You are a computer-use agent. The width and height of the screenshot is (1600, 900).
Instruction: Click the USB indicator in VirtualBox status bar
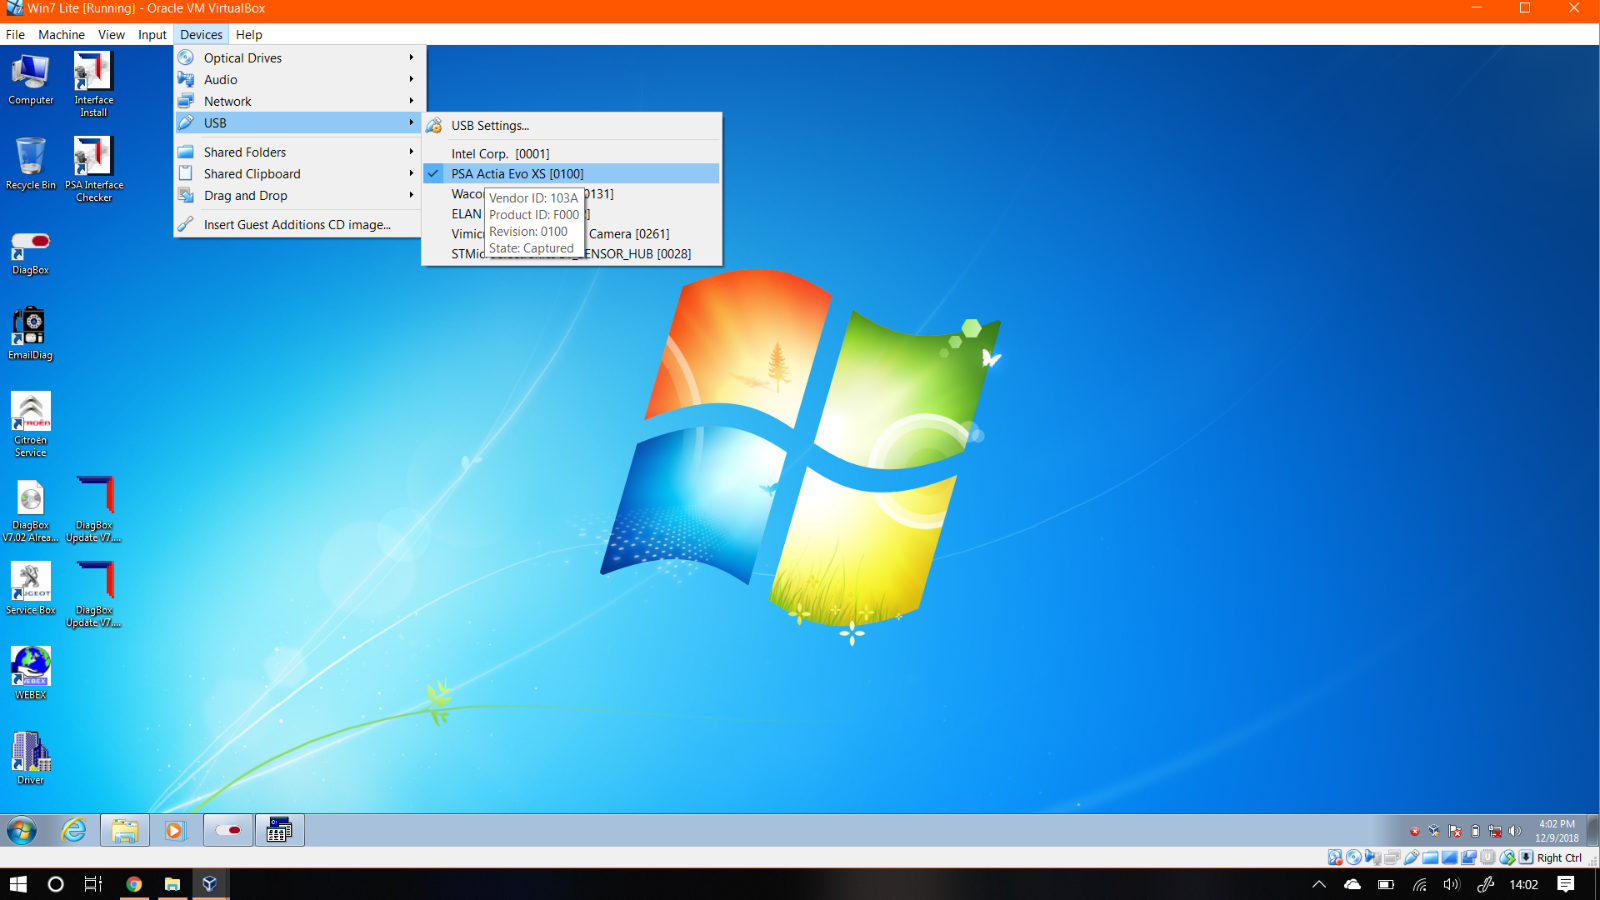(x=1411, y=858)
